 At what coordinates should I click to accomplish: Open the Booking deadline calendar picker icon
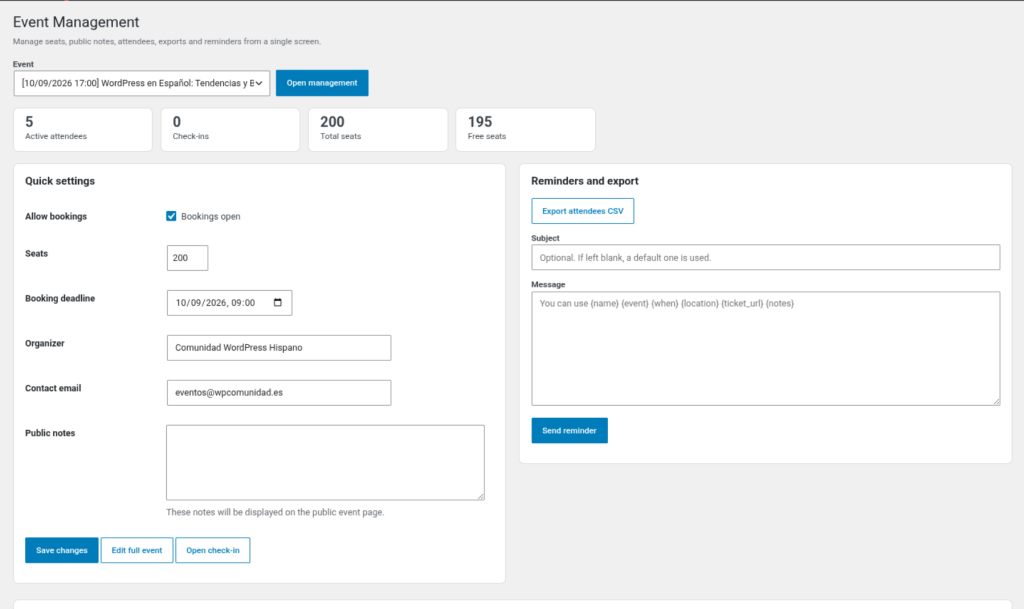pyautogui.click(x=278, y=303)
